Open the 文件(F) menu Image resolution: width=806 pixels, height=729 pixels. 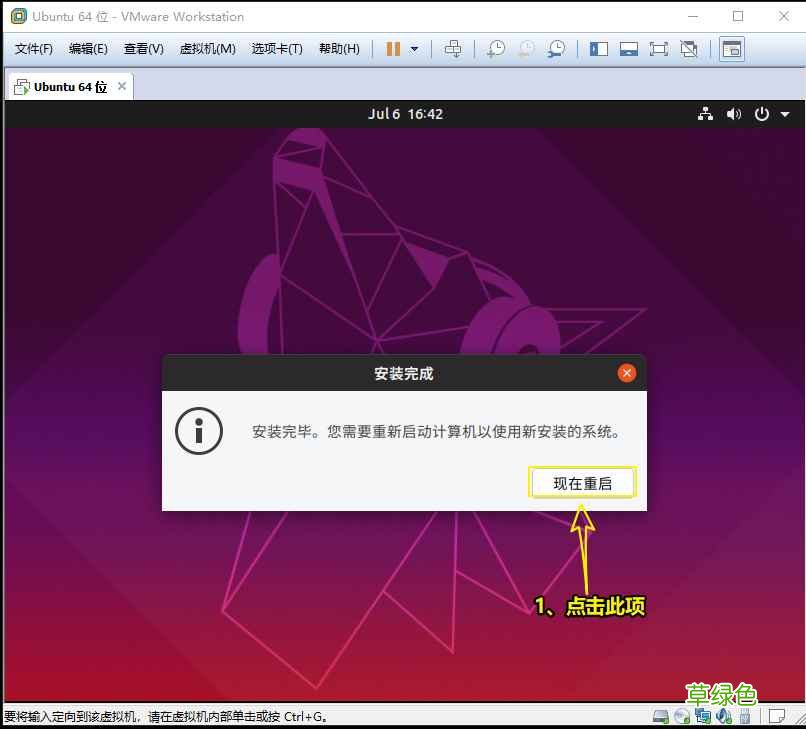pos(33,49)
